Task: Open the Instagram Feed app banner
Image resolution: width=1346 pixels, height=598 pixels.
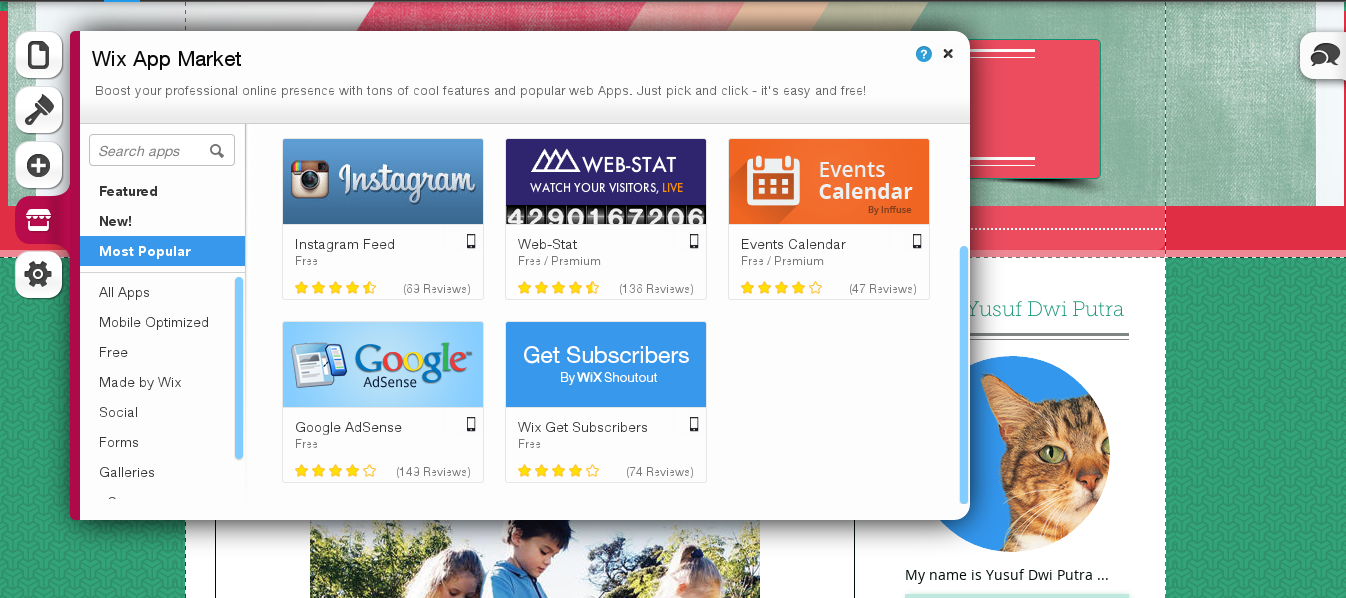Action: point(383,181)
